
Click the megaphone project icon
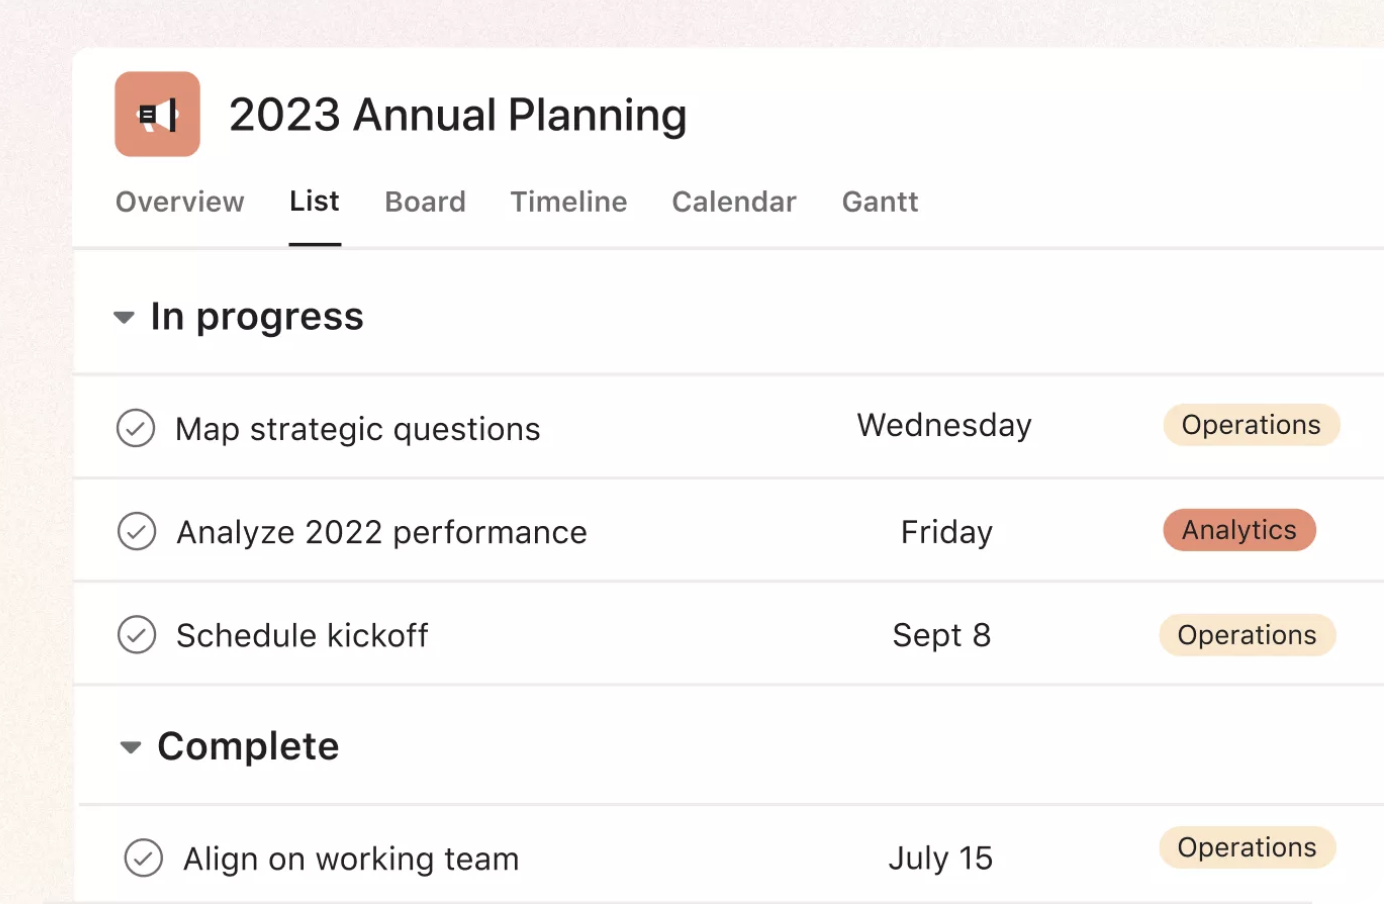pos(157,114)
